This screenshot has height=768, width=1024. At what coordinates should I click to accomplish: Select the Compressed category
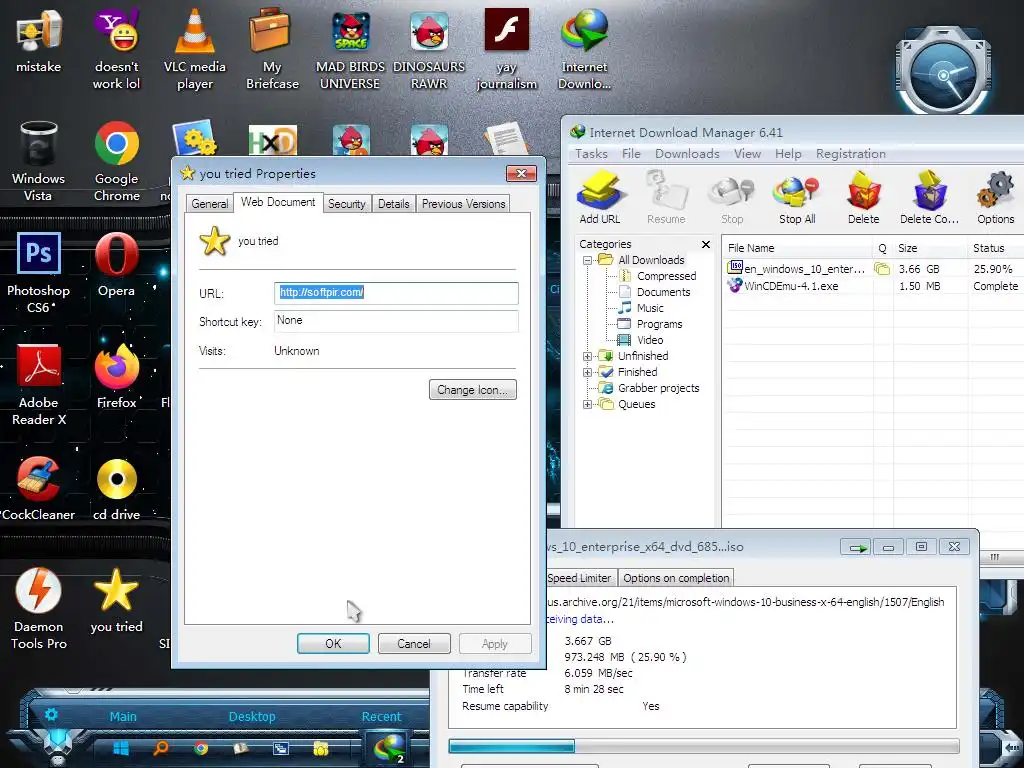click(666, 276)
